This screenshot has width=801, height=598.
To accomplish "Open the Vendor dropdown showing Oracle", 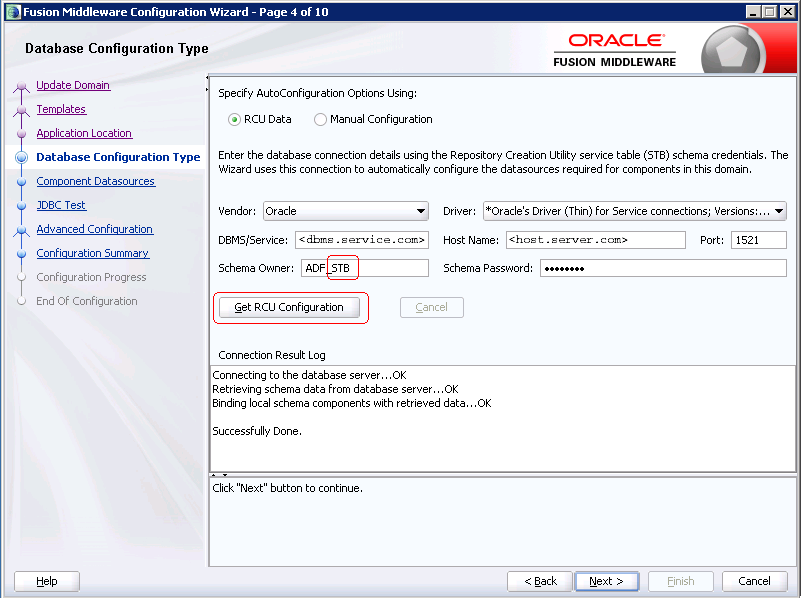I will tap(346, 211).
